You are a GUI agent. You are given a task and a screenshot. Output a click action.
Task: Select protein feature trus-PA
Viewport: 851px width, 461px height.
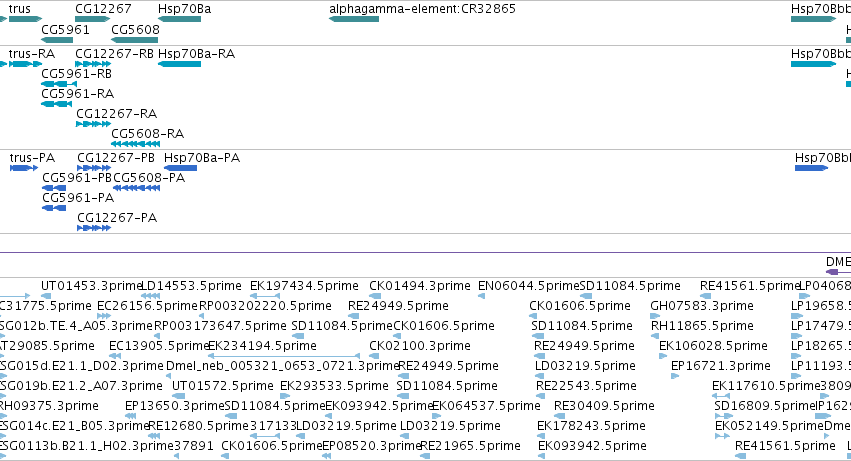pos(24,168)
